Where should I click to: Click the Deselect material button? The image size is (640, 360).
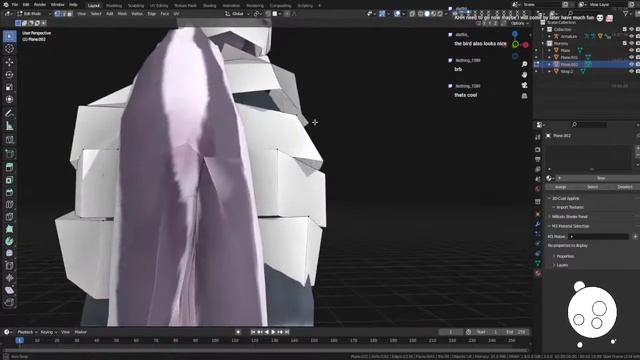coord(625,187)
